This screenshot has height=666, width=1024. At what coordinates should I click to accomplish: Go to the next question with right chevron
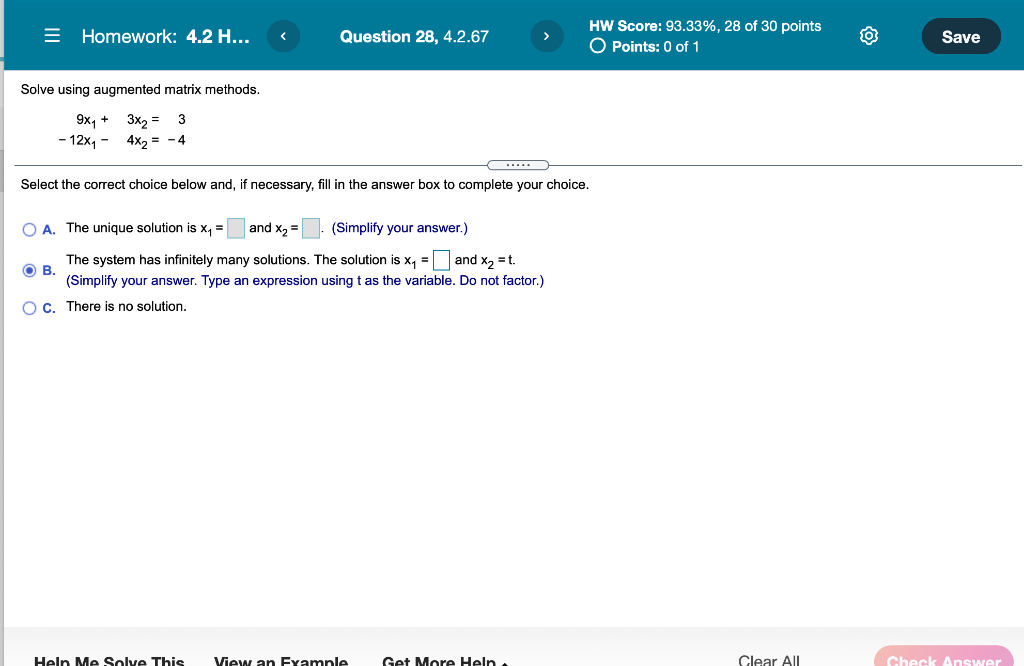(x=546, y=35)
